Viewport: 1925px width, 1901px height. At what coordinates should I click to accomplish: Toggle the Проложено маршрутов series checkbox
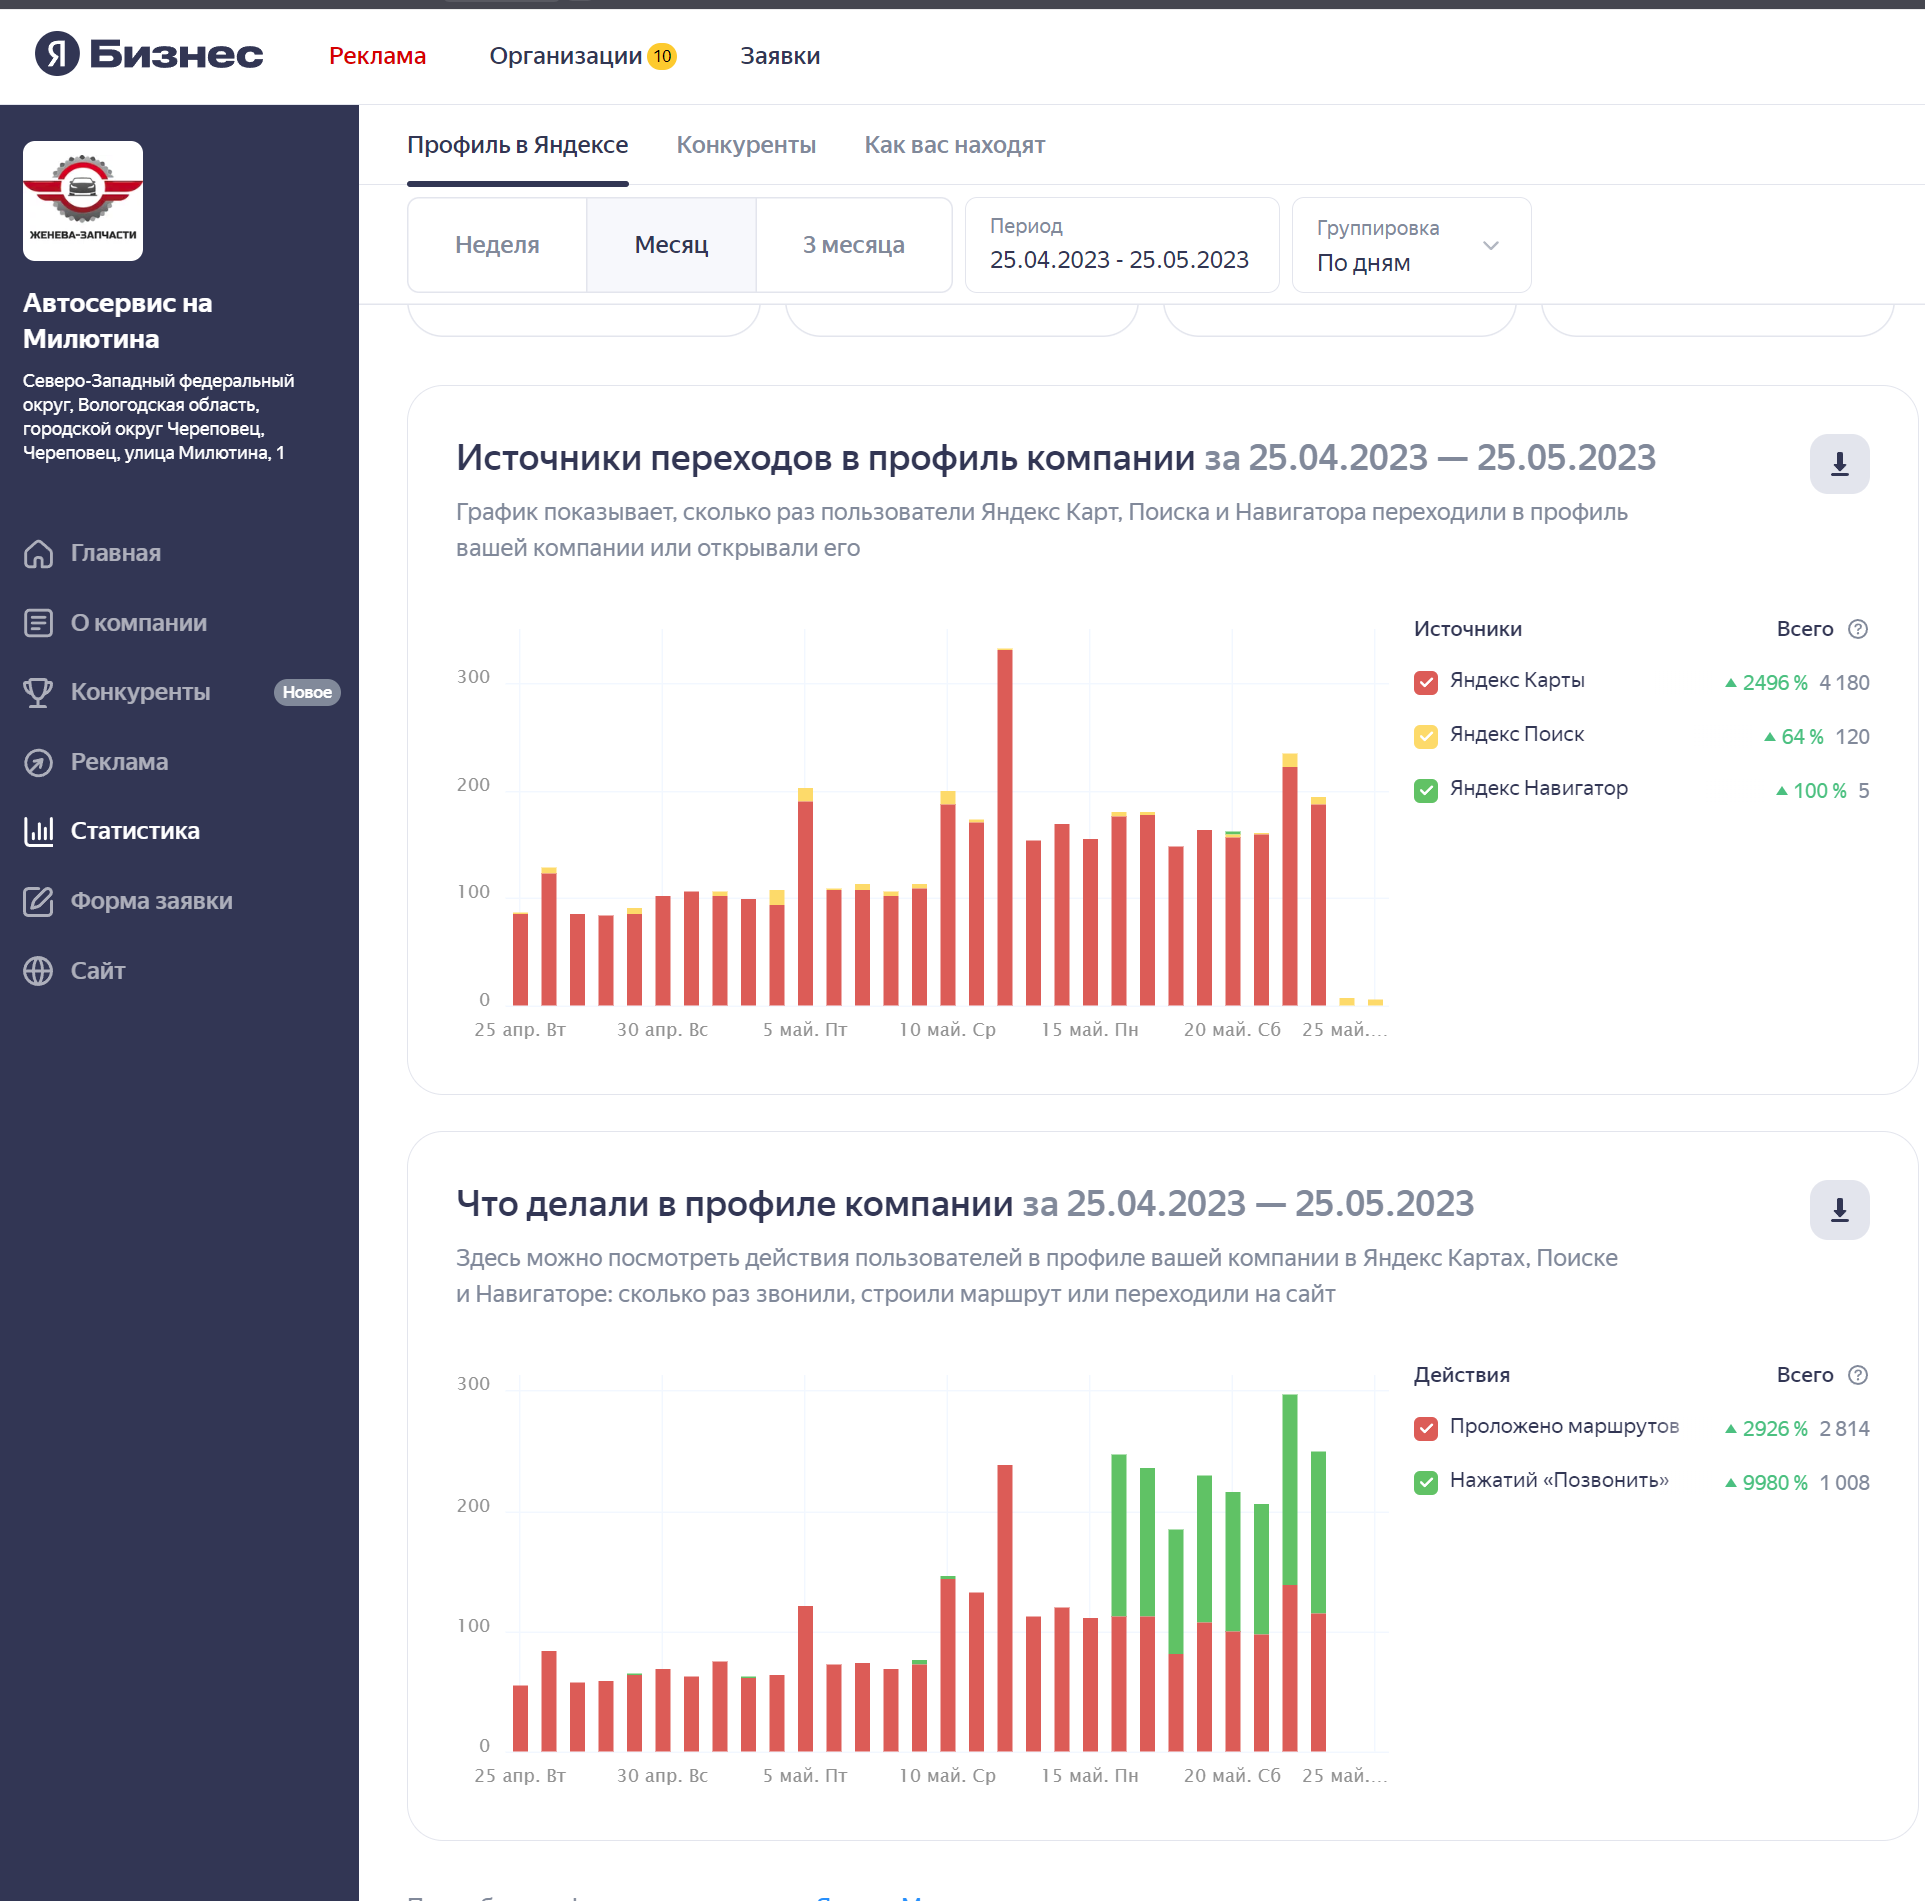click(x=1425, y=1428)
